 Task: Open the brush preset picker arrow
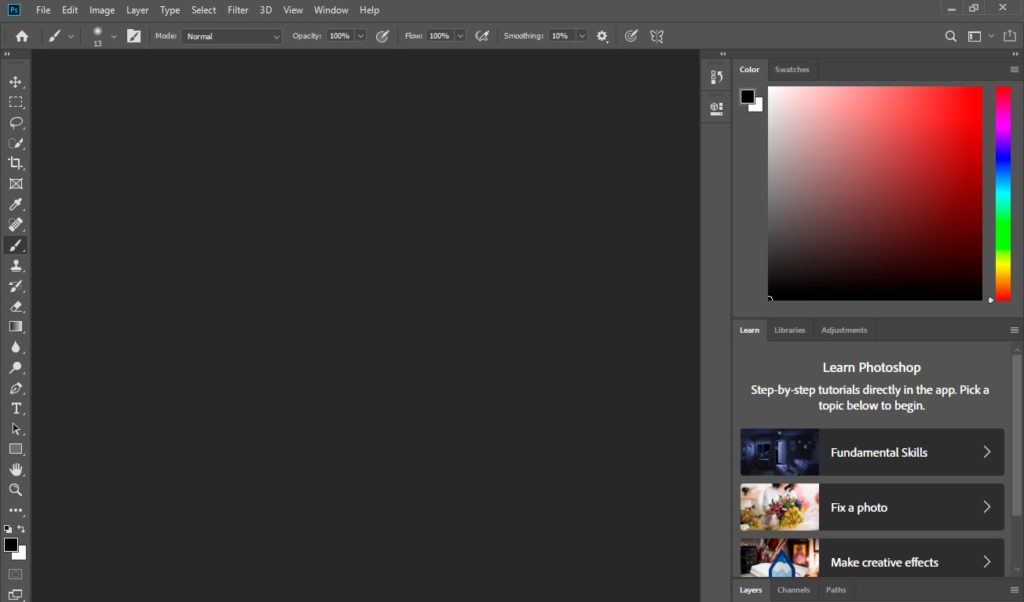[113, 36]
